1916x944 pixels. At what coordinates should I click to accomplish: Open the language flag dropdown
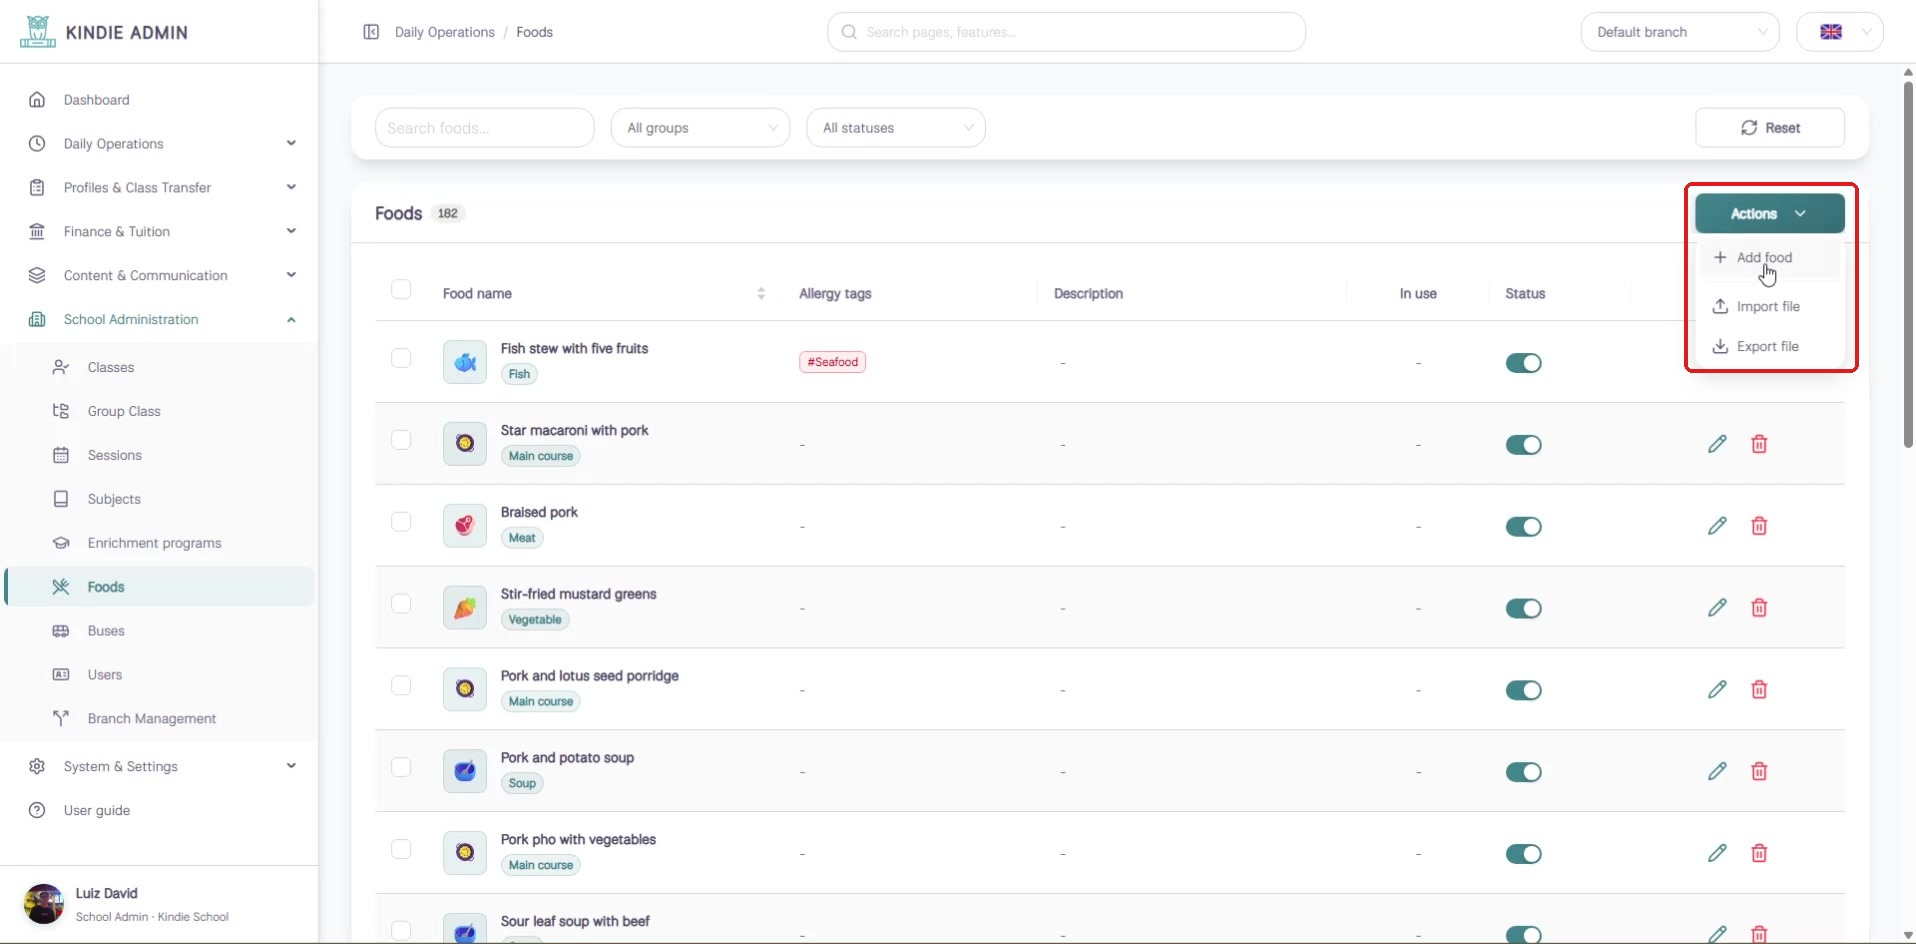point(1840,32)
